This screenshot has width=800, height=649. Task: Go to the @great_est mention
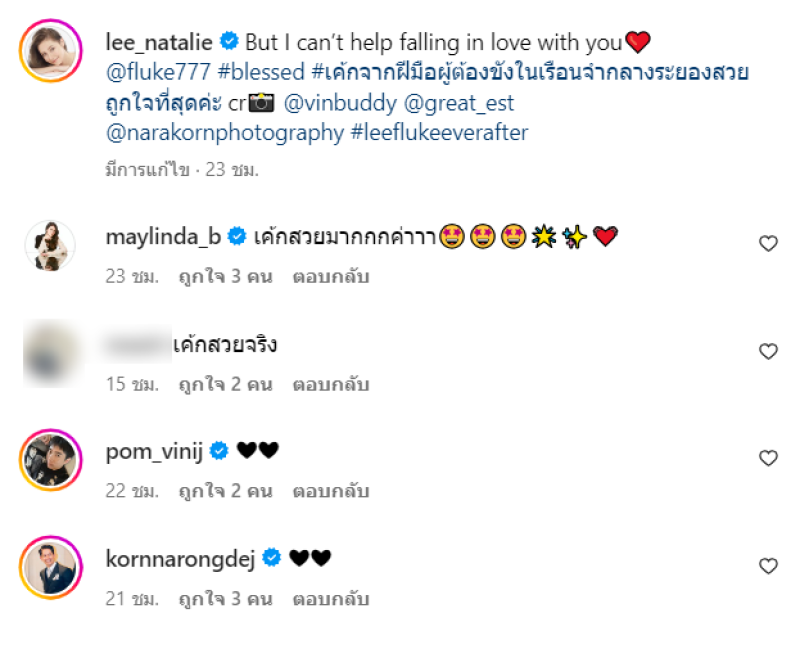tap(459, 102)
